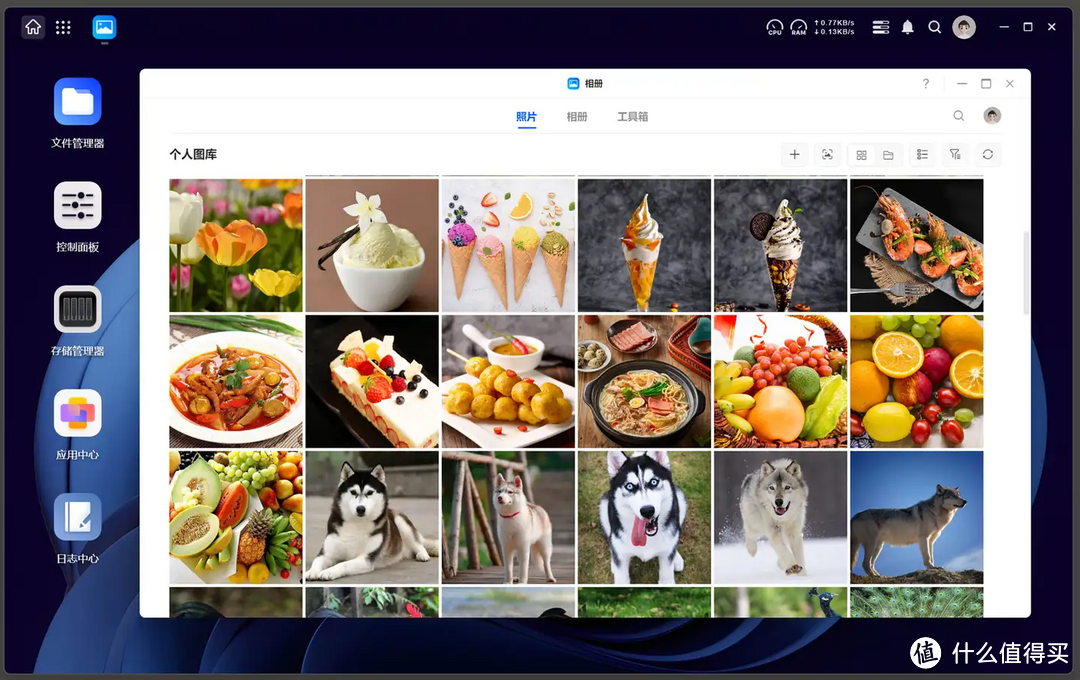Open the 工具箱 tab

[x=632, y=117]
